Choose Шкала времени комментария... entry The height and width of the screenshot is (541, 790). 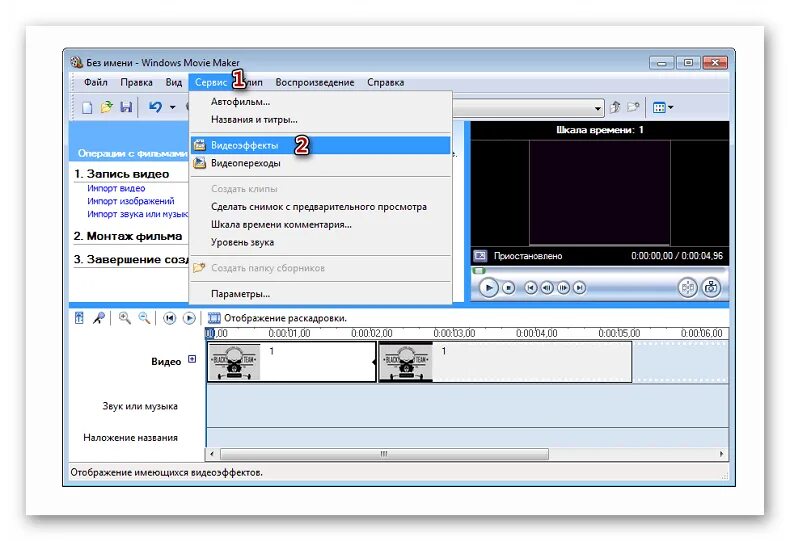pos(320,225)
